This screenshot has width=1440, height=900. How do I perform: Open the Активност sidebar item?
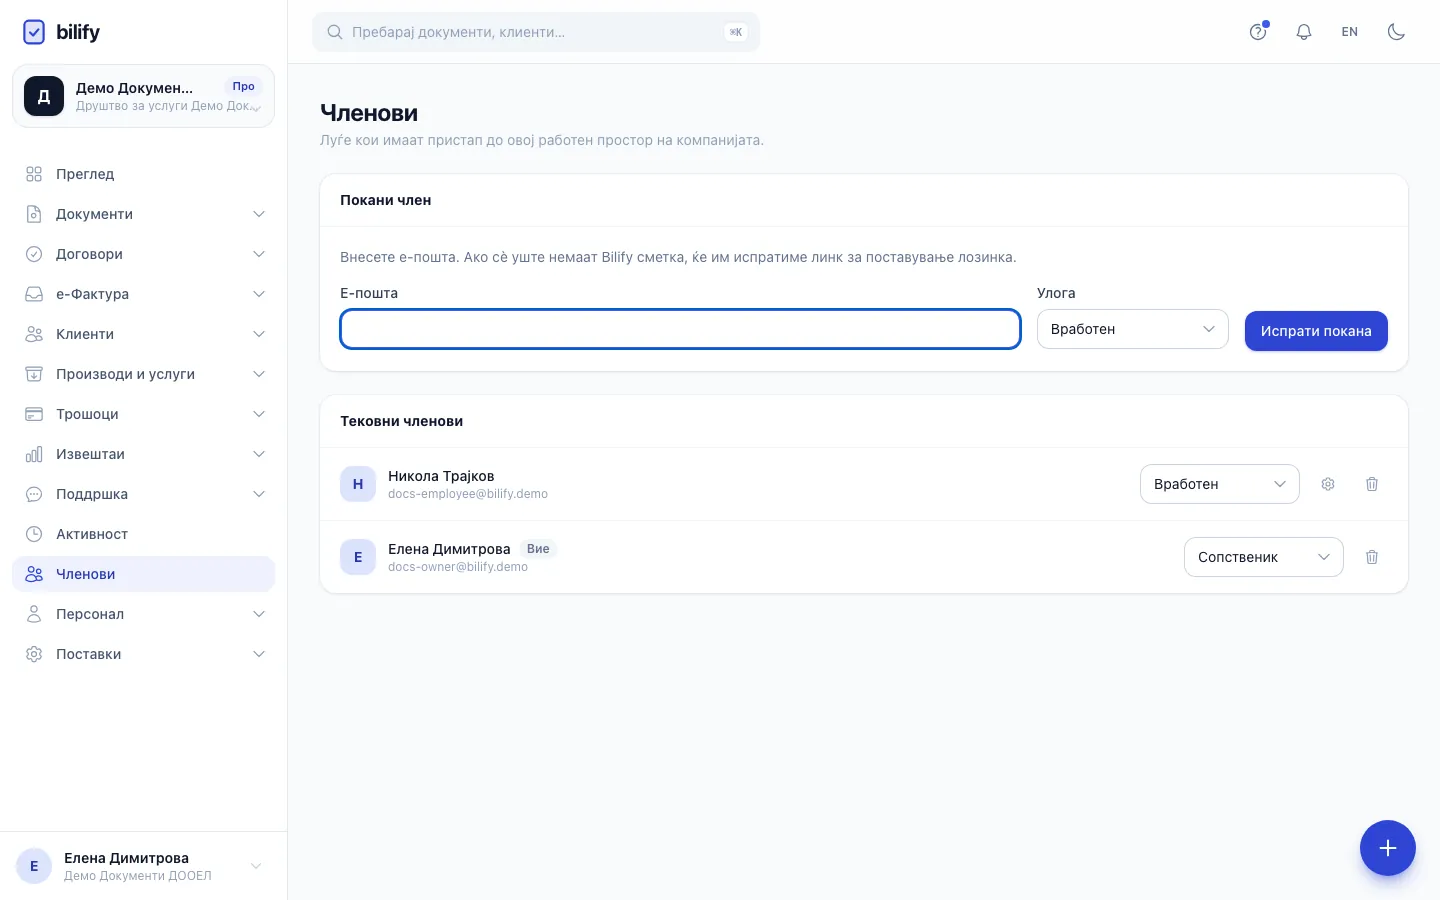click(x=144, y=534)
